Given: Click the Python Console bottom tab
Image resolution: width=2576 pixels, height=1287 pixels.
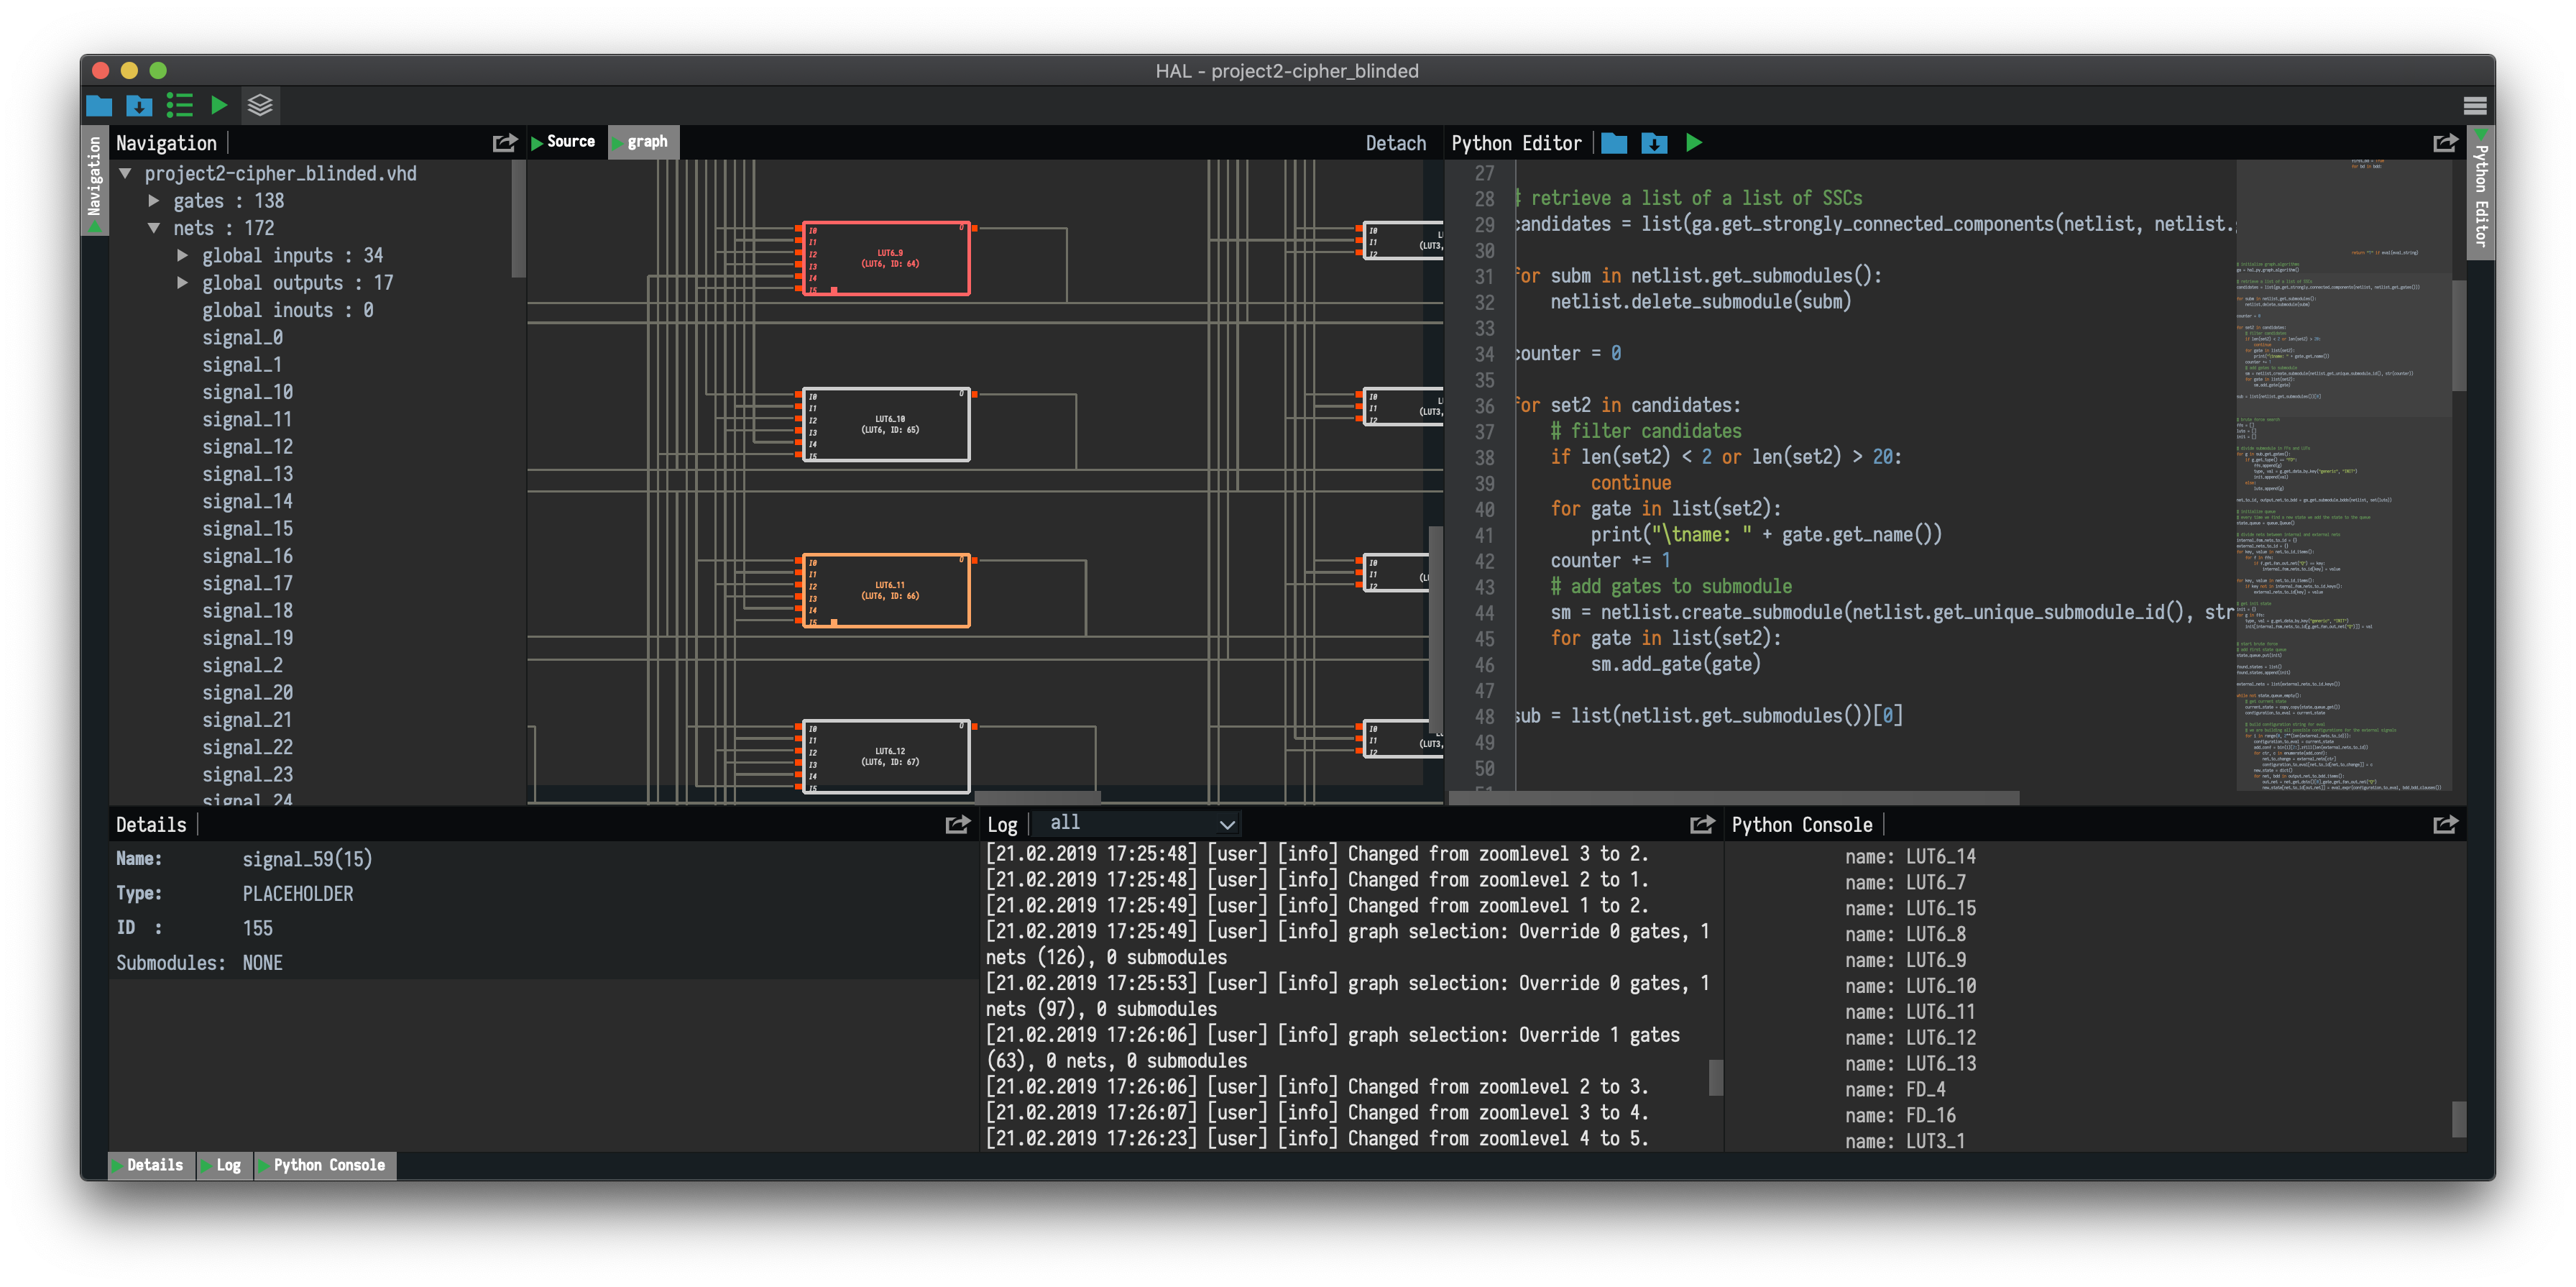Looking at the screenshot, I should 325,1165.
